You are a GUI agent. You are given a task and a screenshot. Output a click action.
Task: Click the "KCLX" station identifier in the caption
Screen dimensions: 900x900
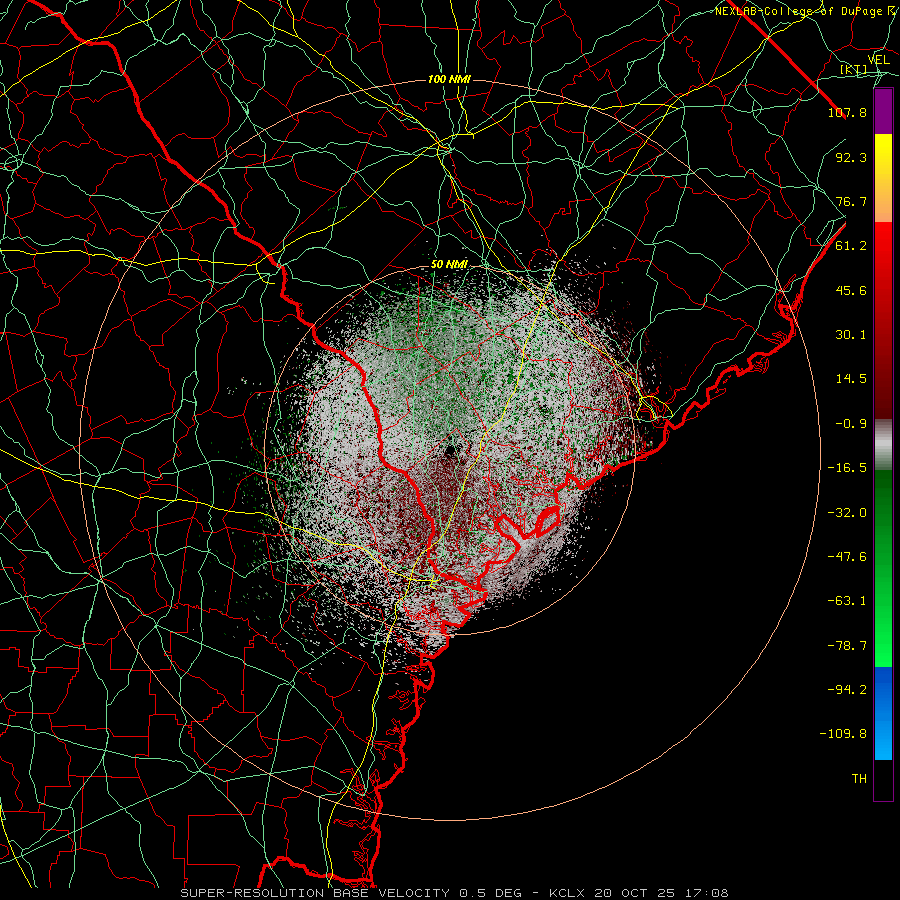tap(567, 893)
